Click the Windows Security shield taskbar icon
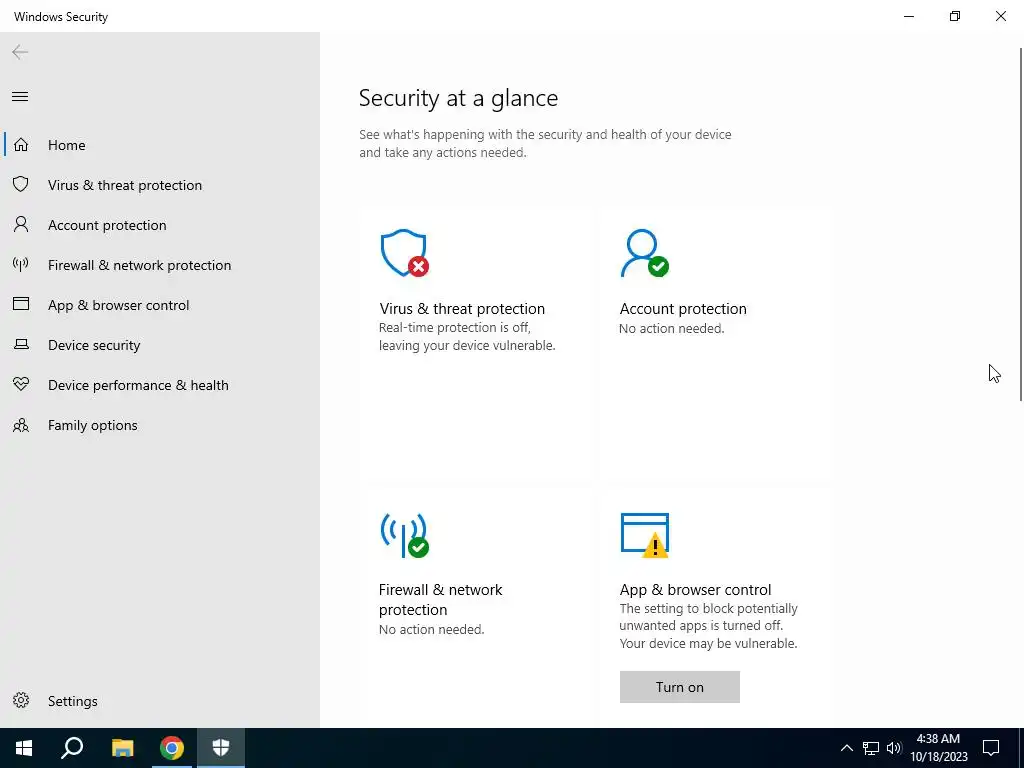This screenshot has width=1024, height=768. [x=221, y=748]
